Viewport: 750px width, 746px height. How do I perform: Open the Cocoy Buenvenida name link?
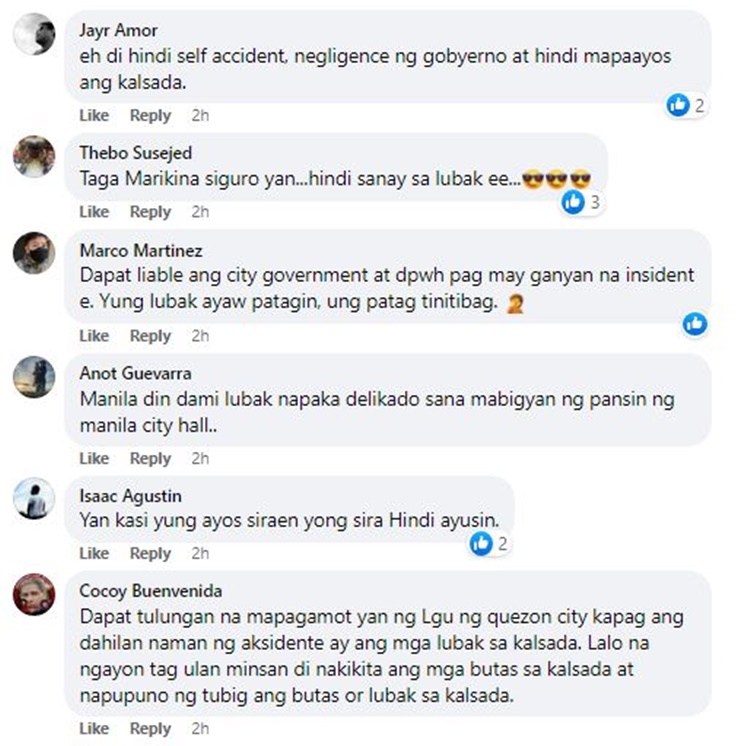pyautogui.click(x=151, y=591)
